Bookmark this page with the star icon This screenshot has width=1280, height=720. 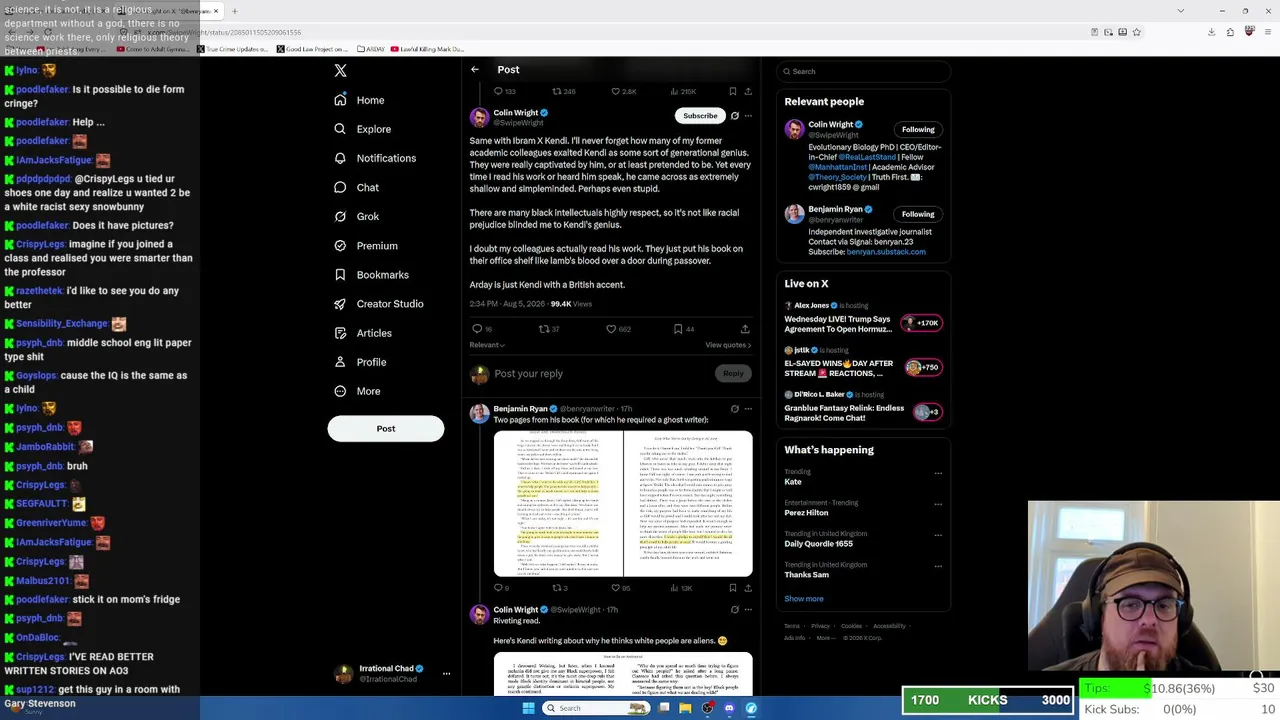(x=1137, y=32)
